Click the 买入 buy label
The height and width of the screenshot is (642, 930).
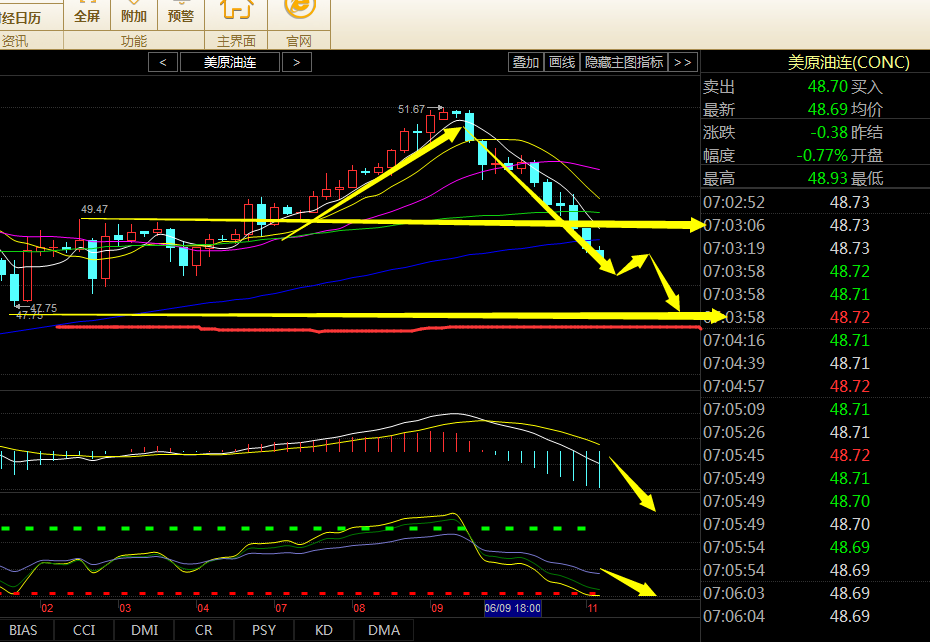click(x=867, y=87)
